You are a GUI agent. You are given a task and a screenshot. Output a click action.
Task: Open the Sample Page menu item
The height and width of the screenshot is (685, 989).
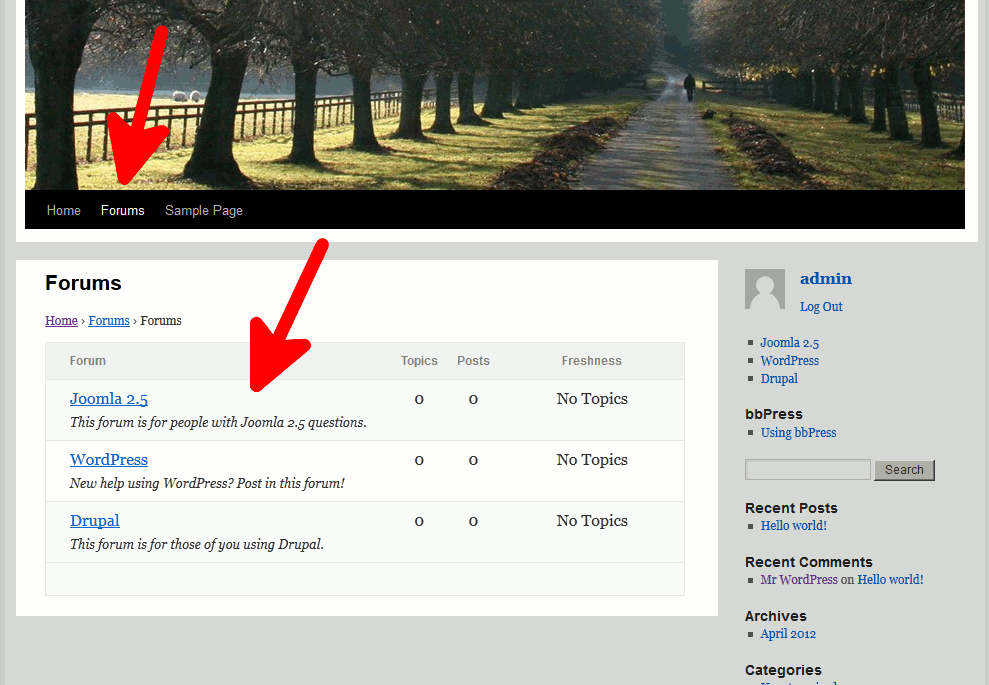[x=203, y=211]
